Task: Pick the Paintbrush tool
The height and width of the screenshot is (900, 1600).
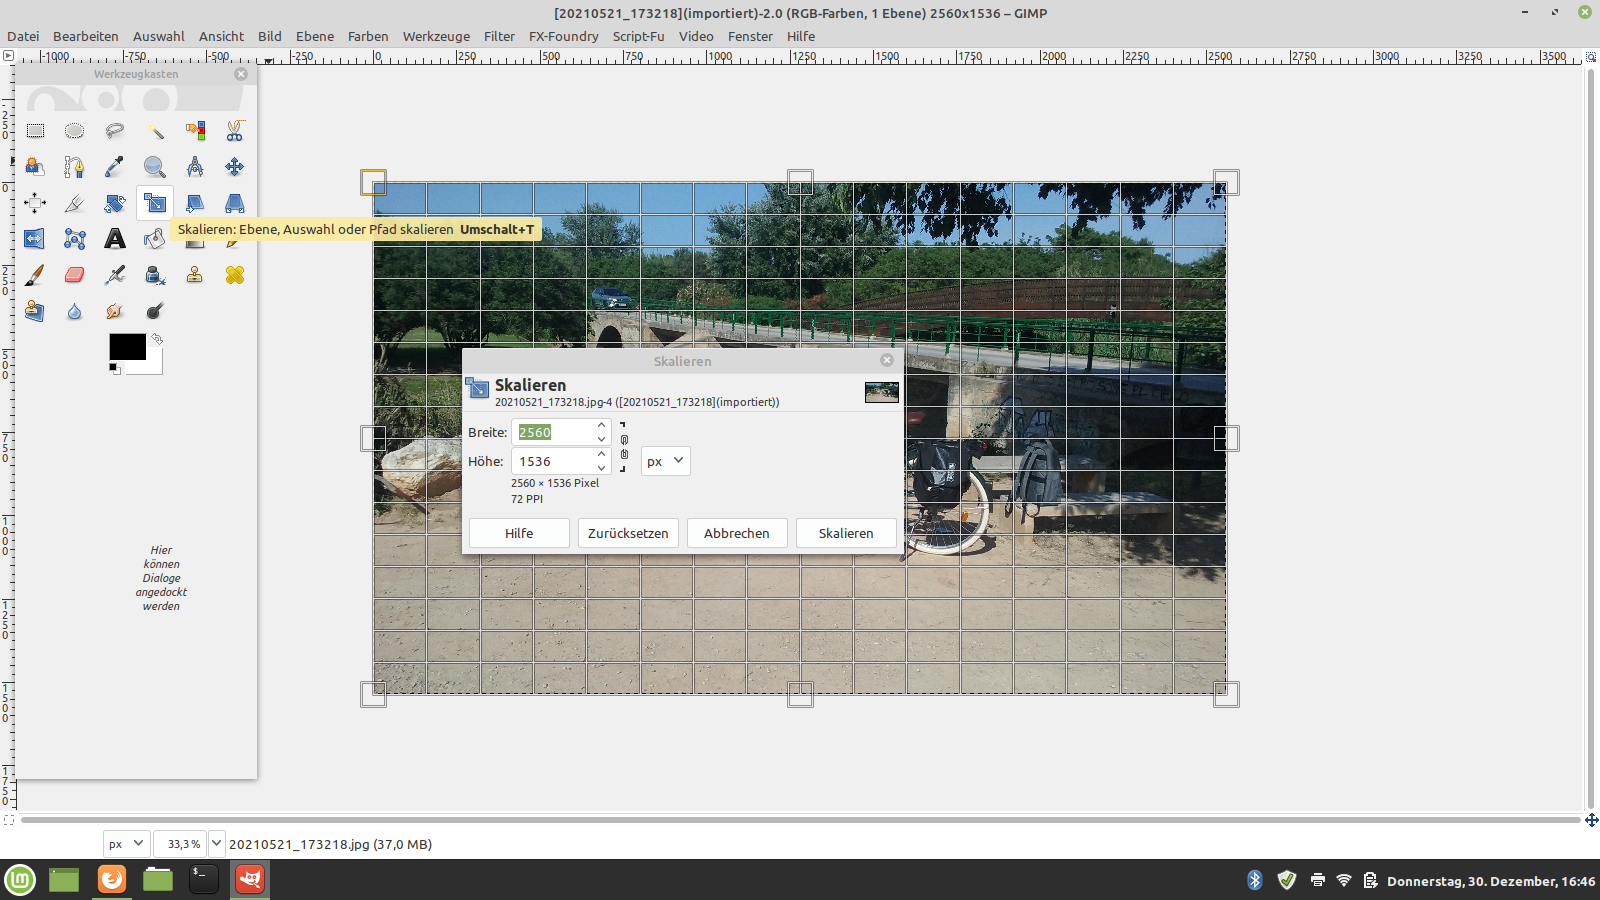Action: tap(35, 275)
